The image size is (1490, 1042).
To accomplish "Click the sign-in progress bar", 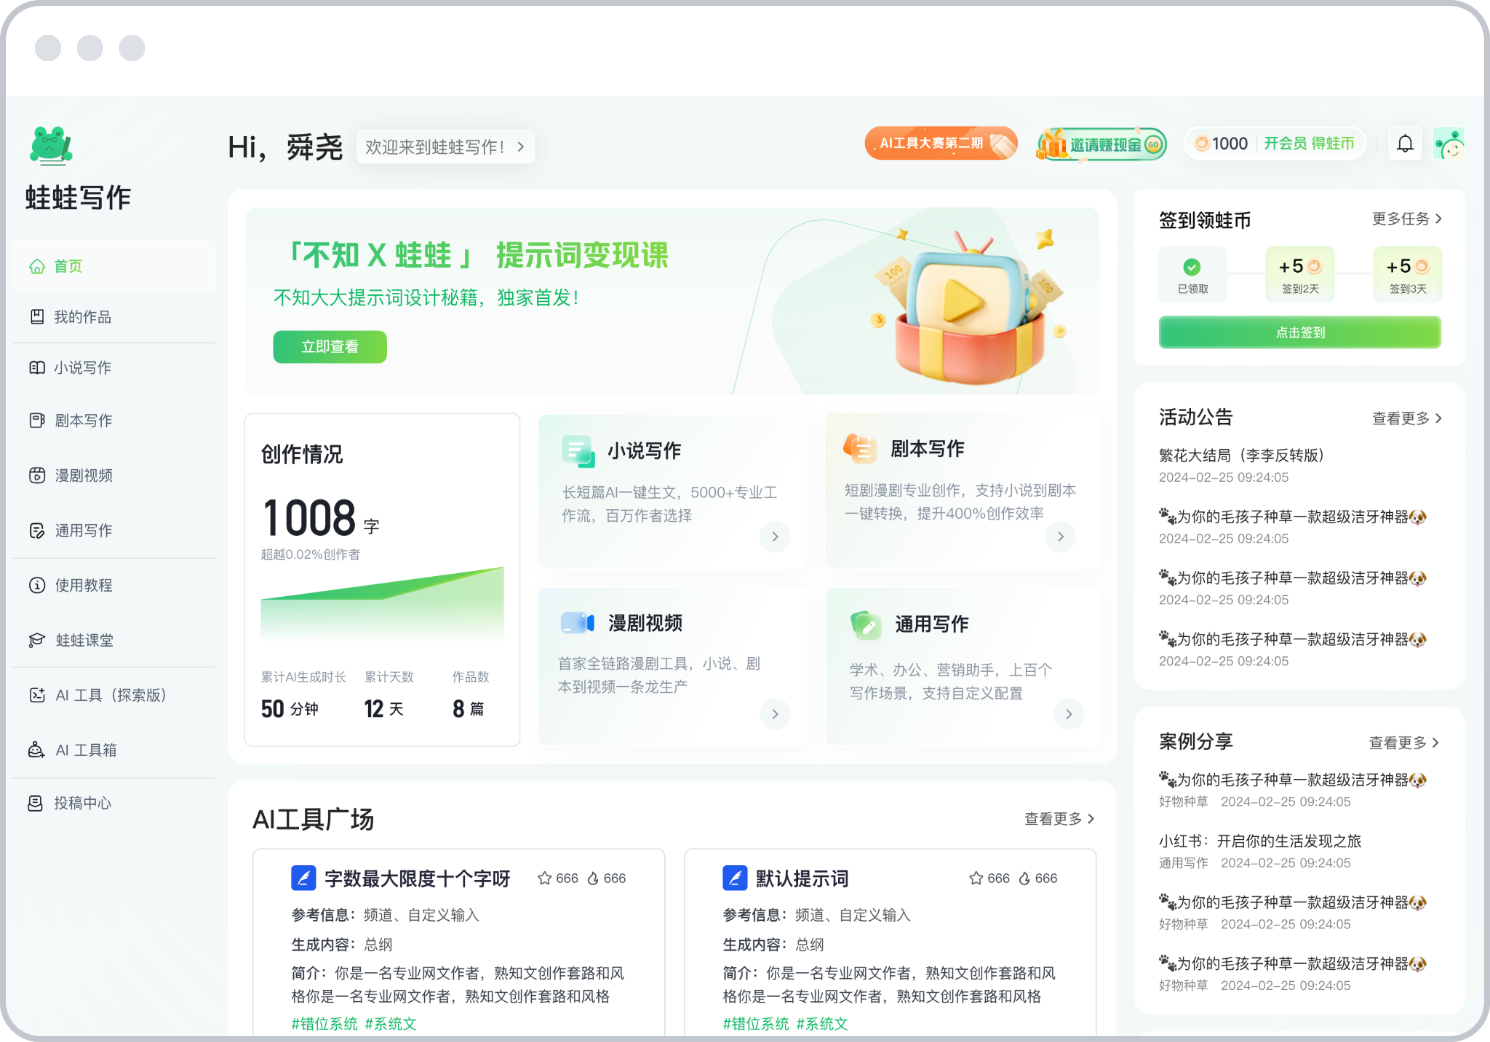I will (x=1299, y=332).
